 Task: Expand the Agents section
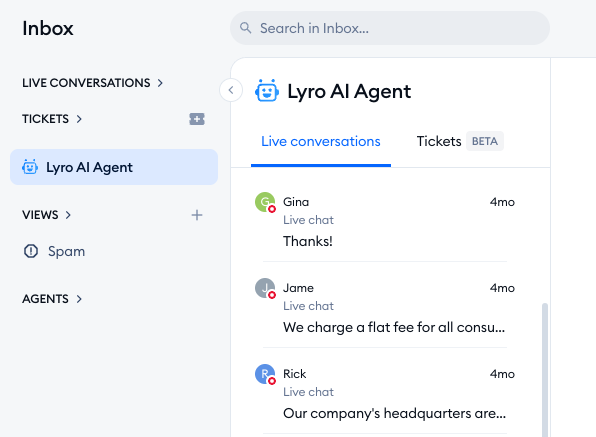tap(52, 299)
